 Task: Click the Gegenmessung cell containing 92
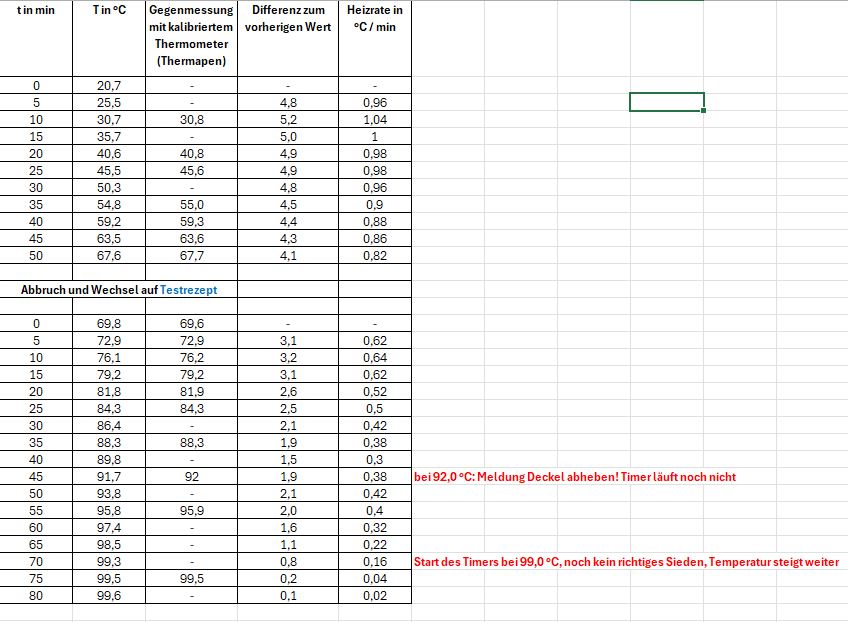click(x=191, y=477)
